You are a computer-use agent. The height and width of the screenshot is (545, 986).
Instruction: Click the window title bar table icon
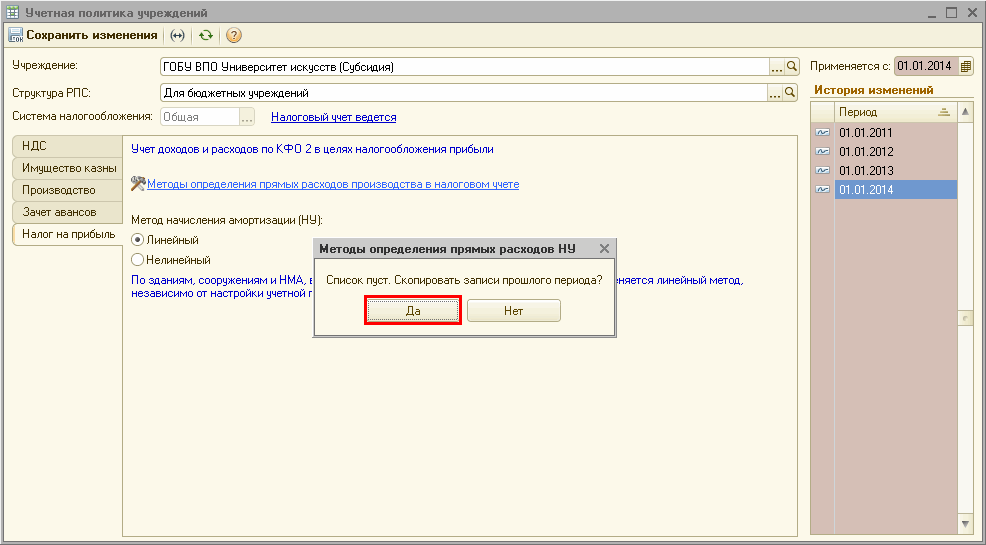click(13, 13)
